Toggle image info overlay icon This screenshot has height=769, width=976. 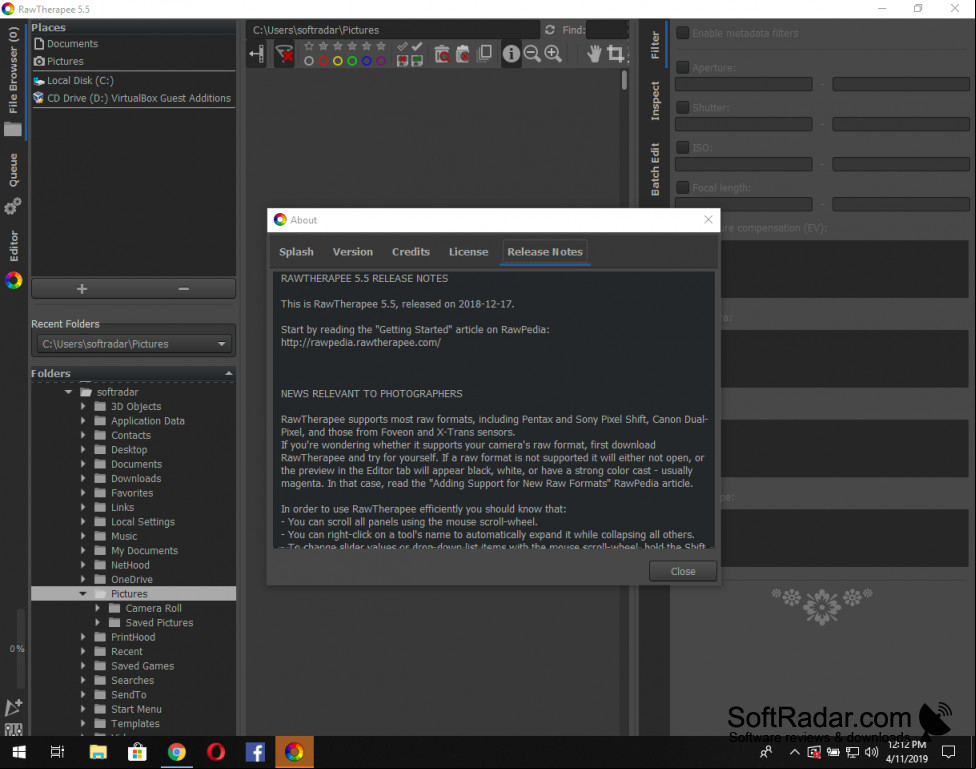point(511,54)
